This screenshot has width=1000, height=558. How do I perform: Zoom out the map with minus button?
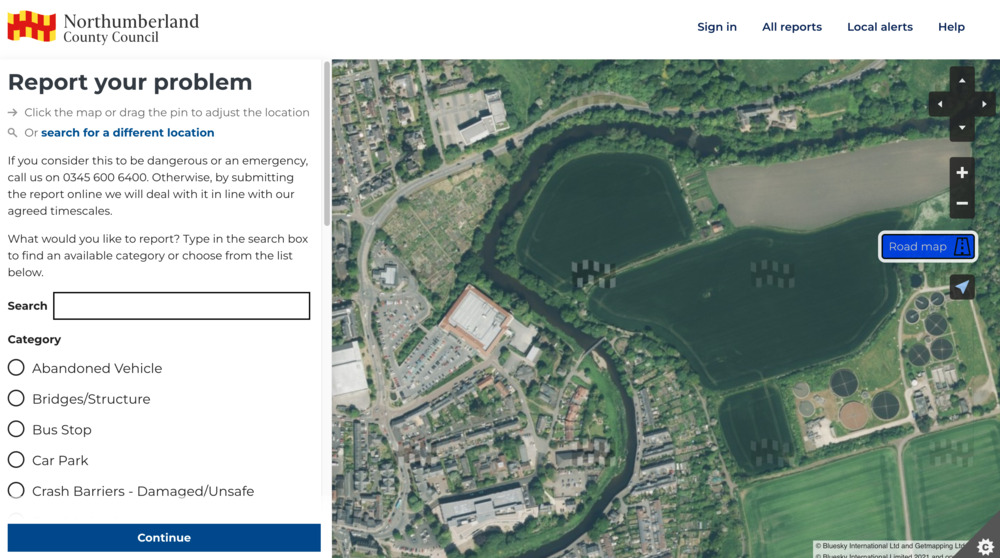click(962, 203)
